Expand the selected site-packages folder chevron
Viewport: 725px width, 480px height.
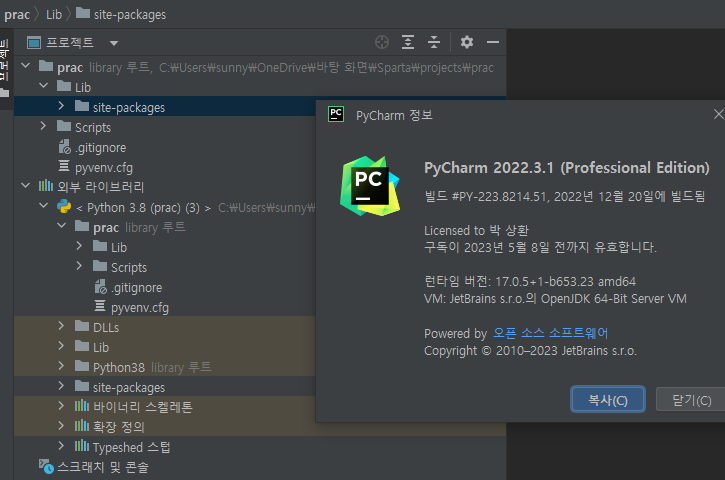pos(61,106)
